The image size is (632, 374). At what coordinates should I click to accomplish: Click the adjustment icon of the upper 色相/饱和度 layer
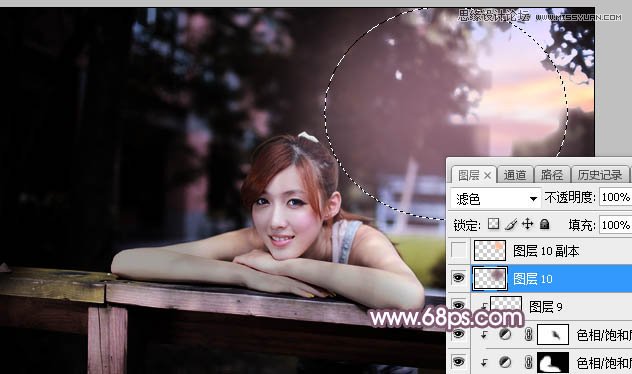pyautogui.click(x=505, y=335)
